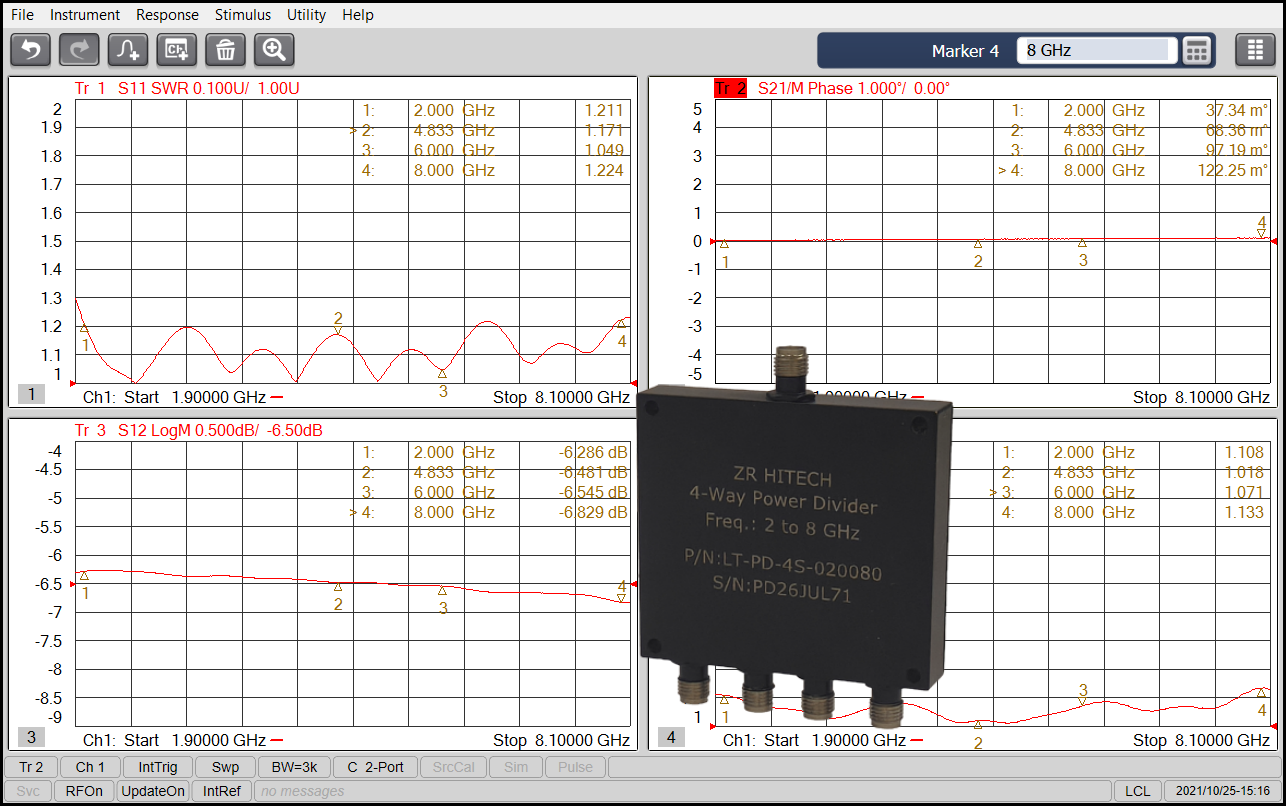Screen dimensions: 1286x806
Task: Click the undo arrow icon
Action: pyautogui.click(x=30, y=49)
